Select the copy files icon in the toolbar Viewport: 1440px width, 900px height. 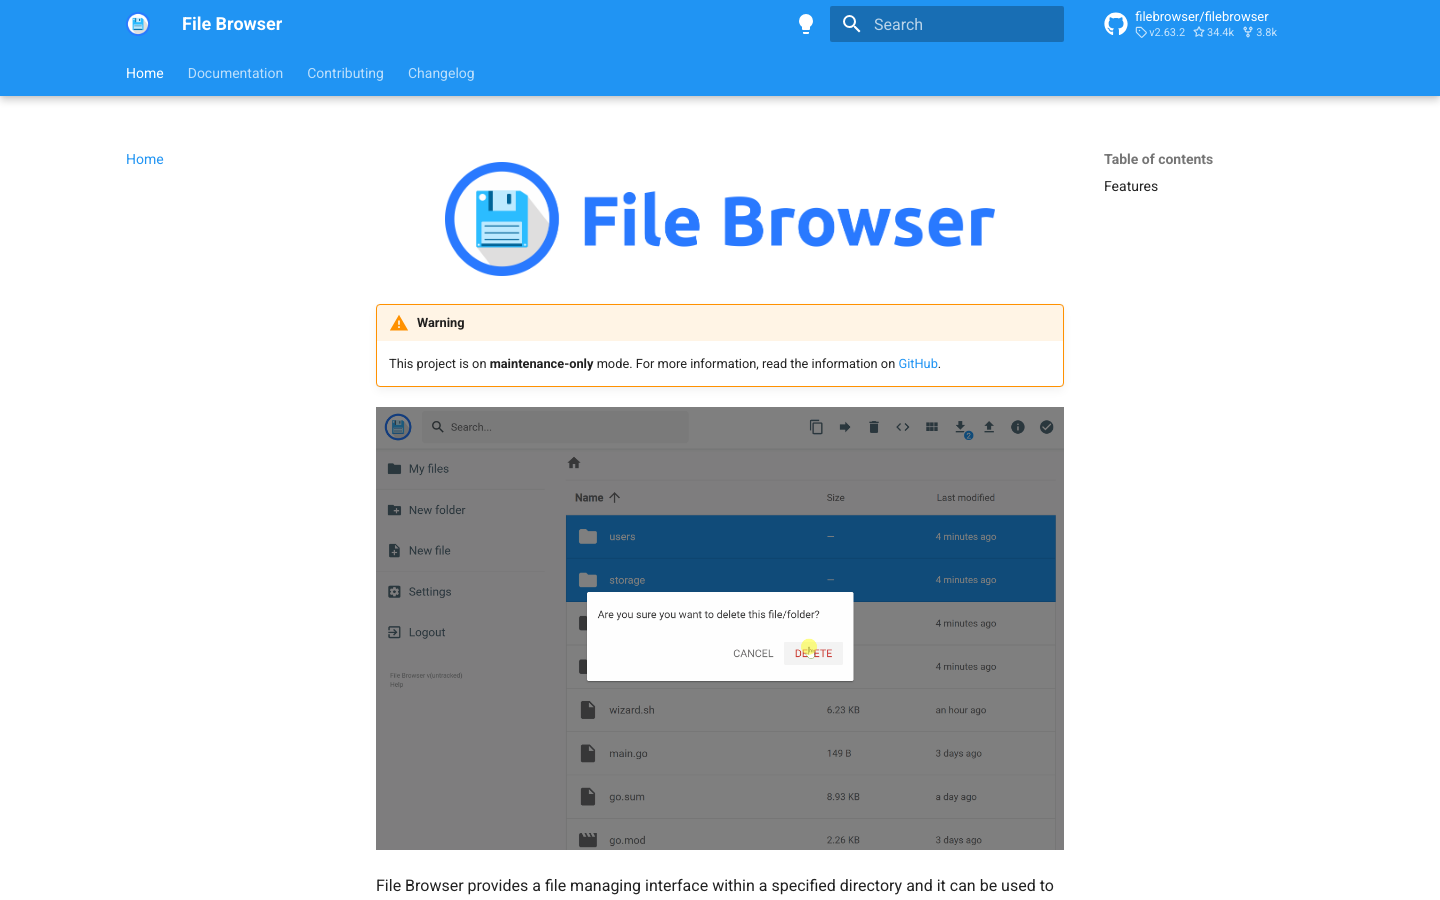pos(816,426)
